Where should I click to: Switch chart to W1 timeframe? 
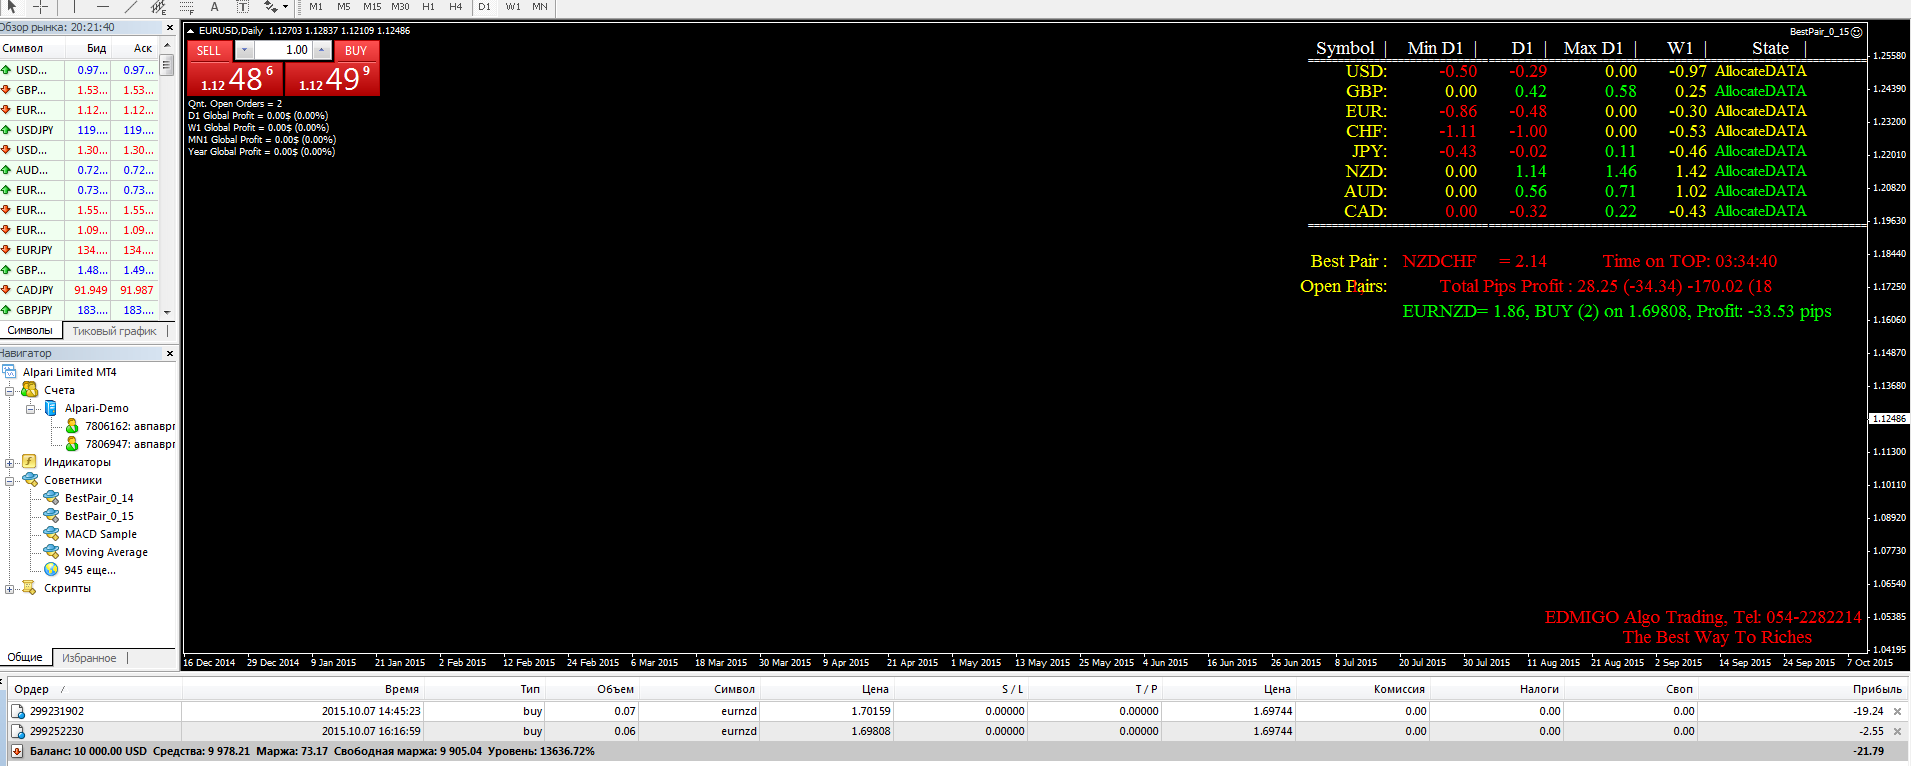513,6
